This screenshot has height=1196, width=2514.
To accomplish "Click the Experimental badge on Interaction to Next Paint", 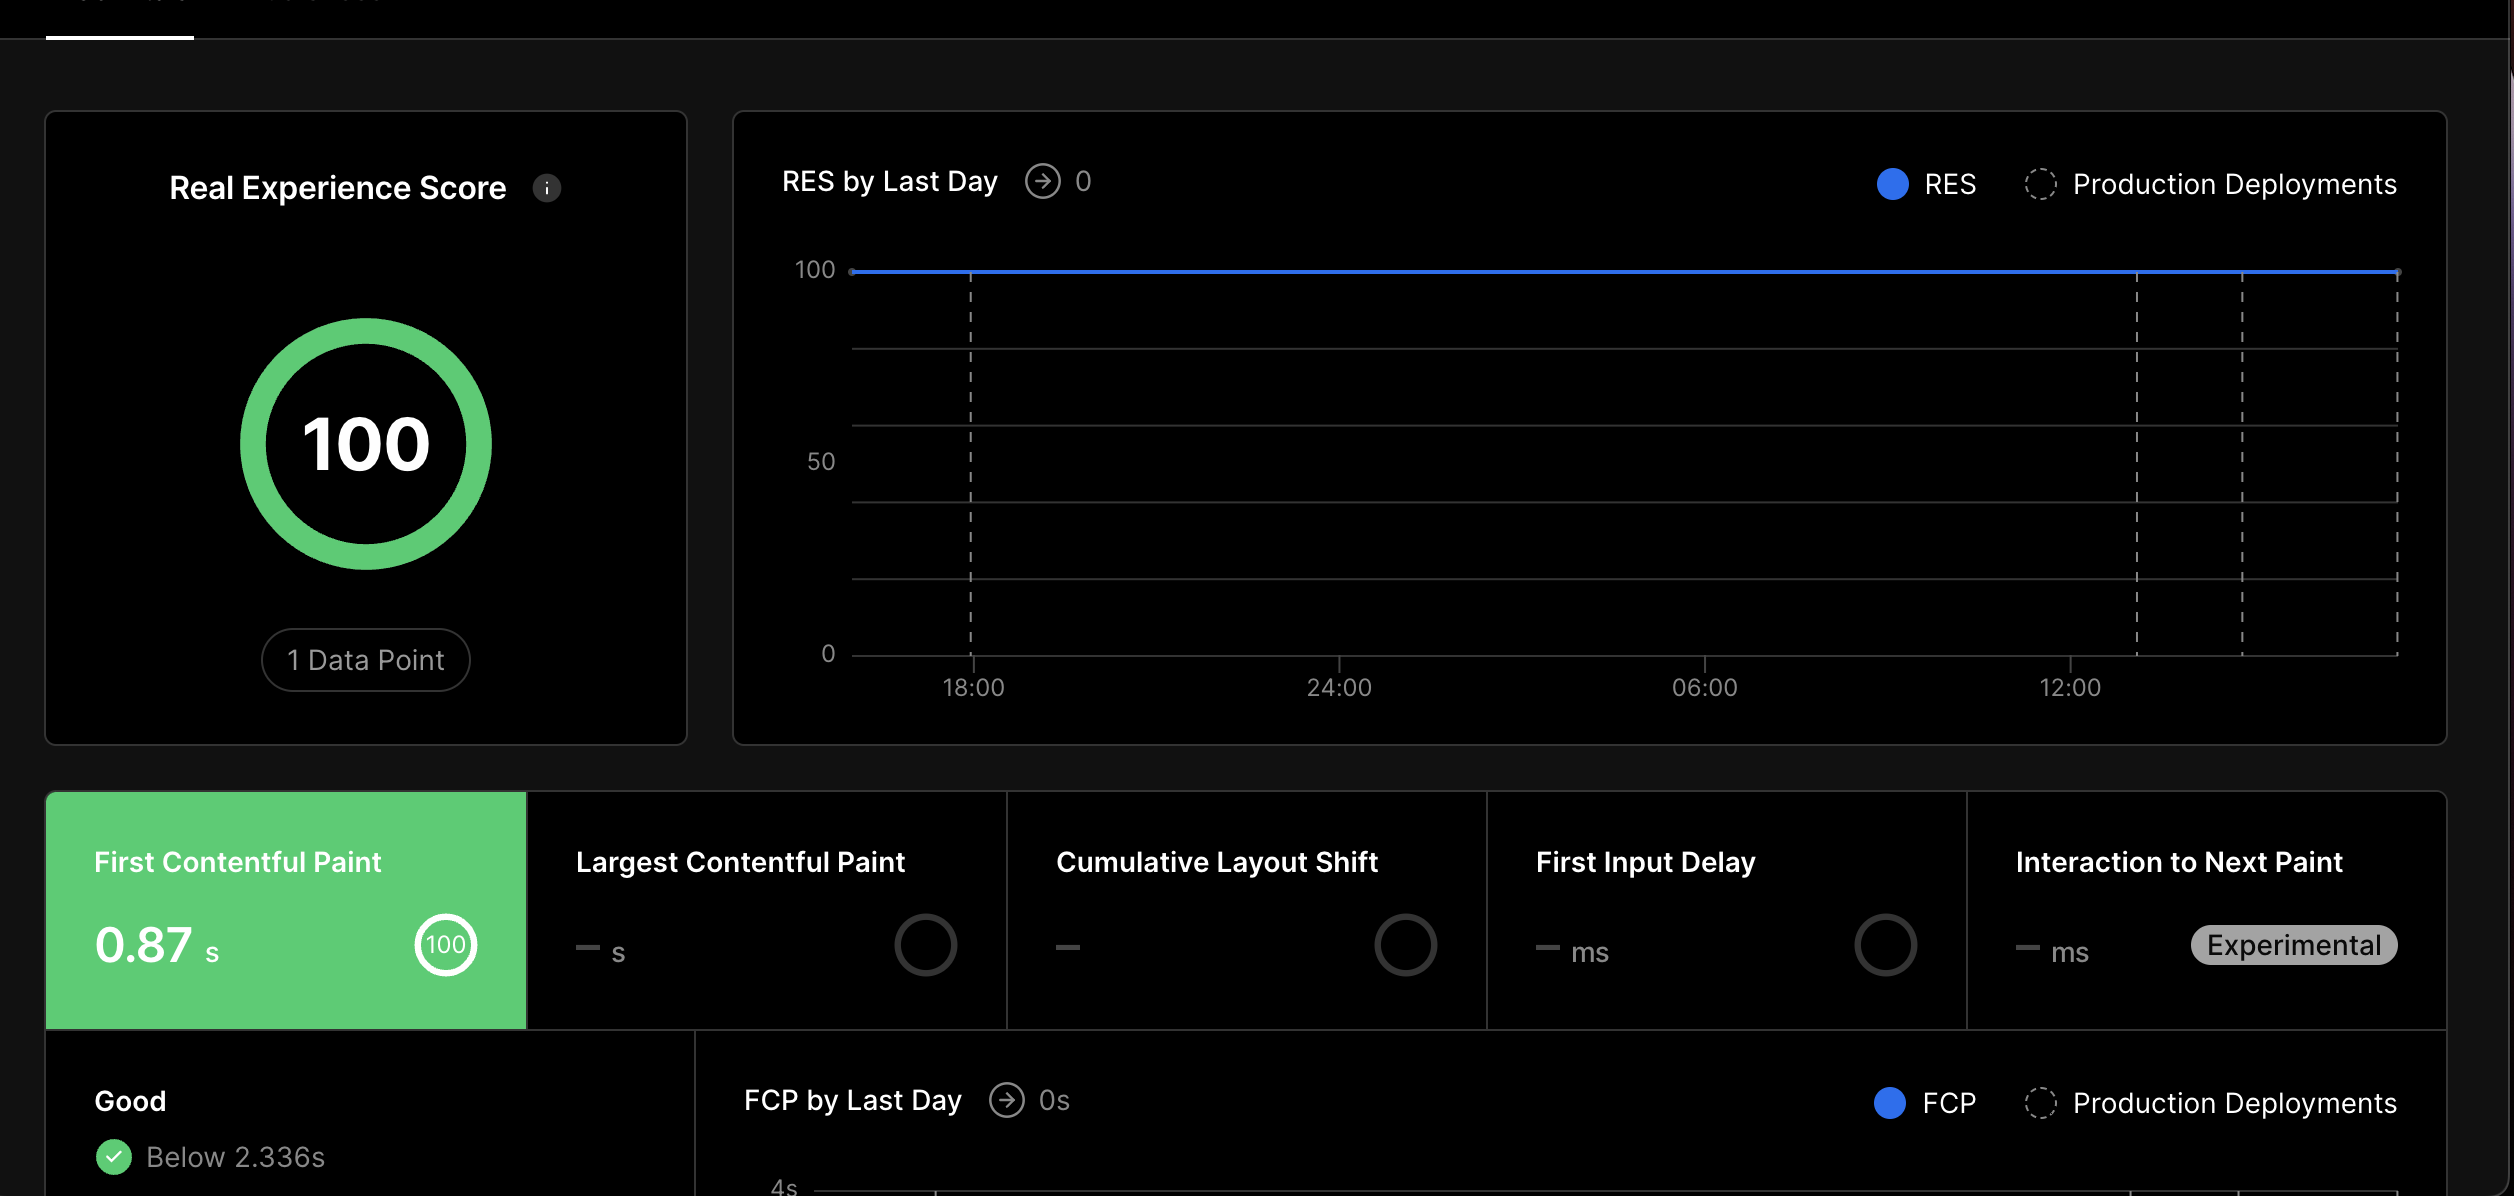I will click(2293, 945).
